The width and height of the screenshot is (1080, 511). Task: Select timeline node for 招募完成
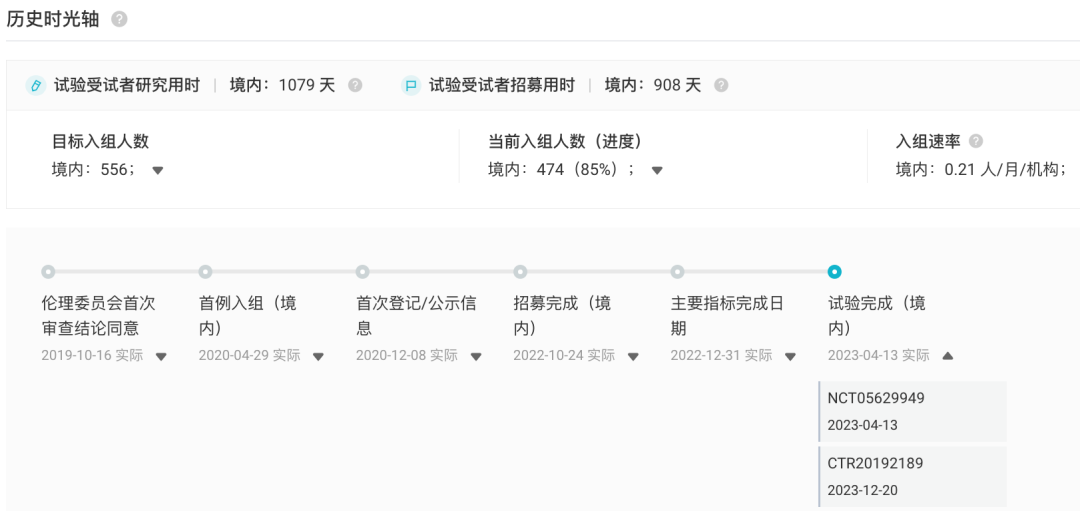pyautogui.click(x=520, y=272)
